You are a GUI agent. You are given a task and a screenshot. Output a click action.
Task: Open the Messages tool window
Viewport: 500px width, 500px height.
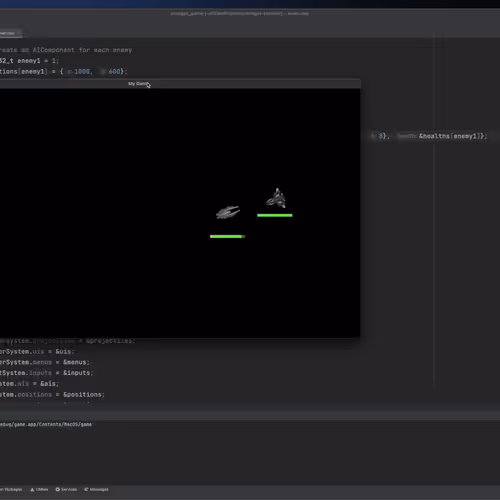pos(96,489)
